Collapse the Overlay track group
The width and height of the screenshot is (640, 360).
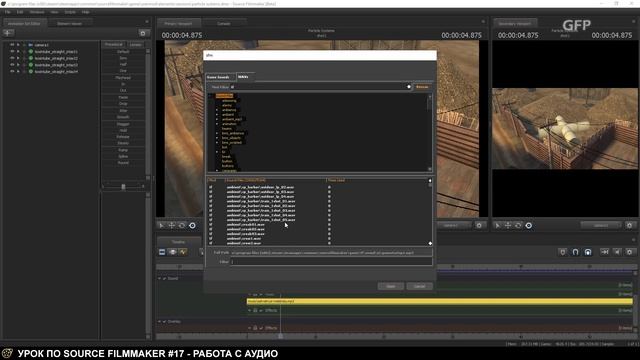tap(160, 322)
